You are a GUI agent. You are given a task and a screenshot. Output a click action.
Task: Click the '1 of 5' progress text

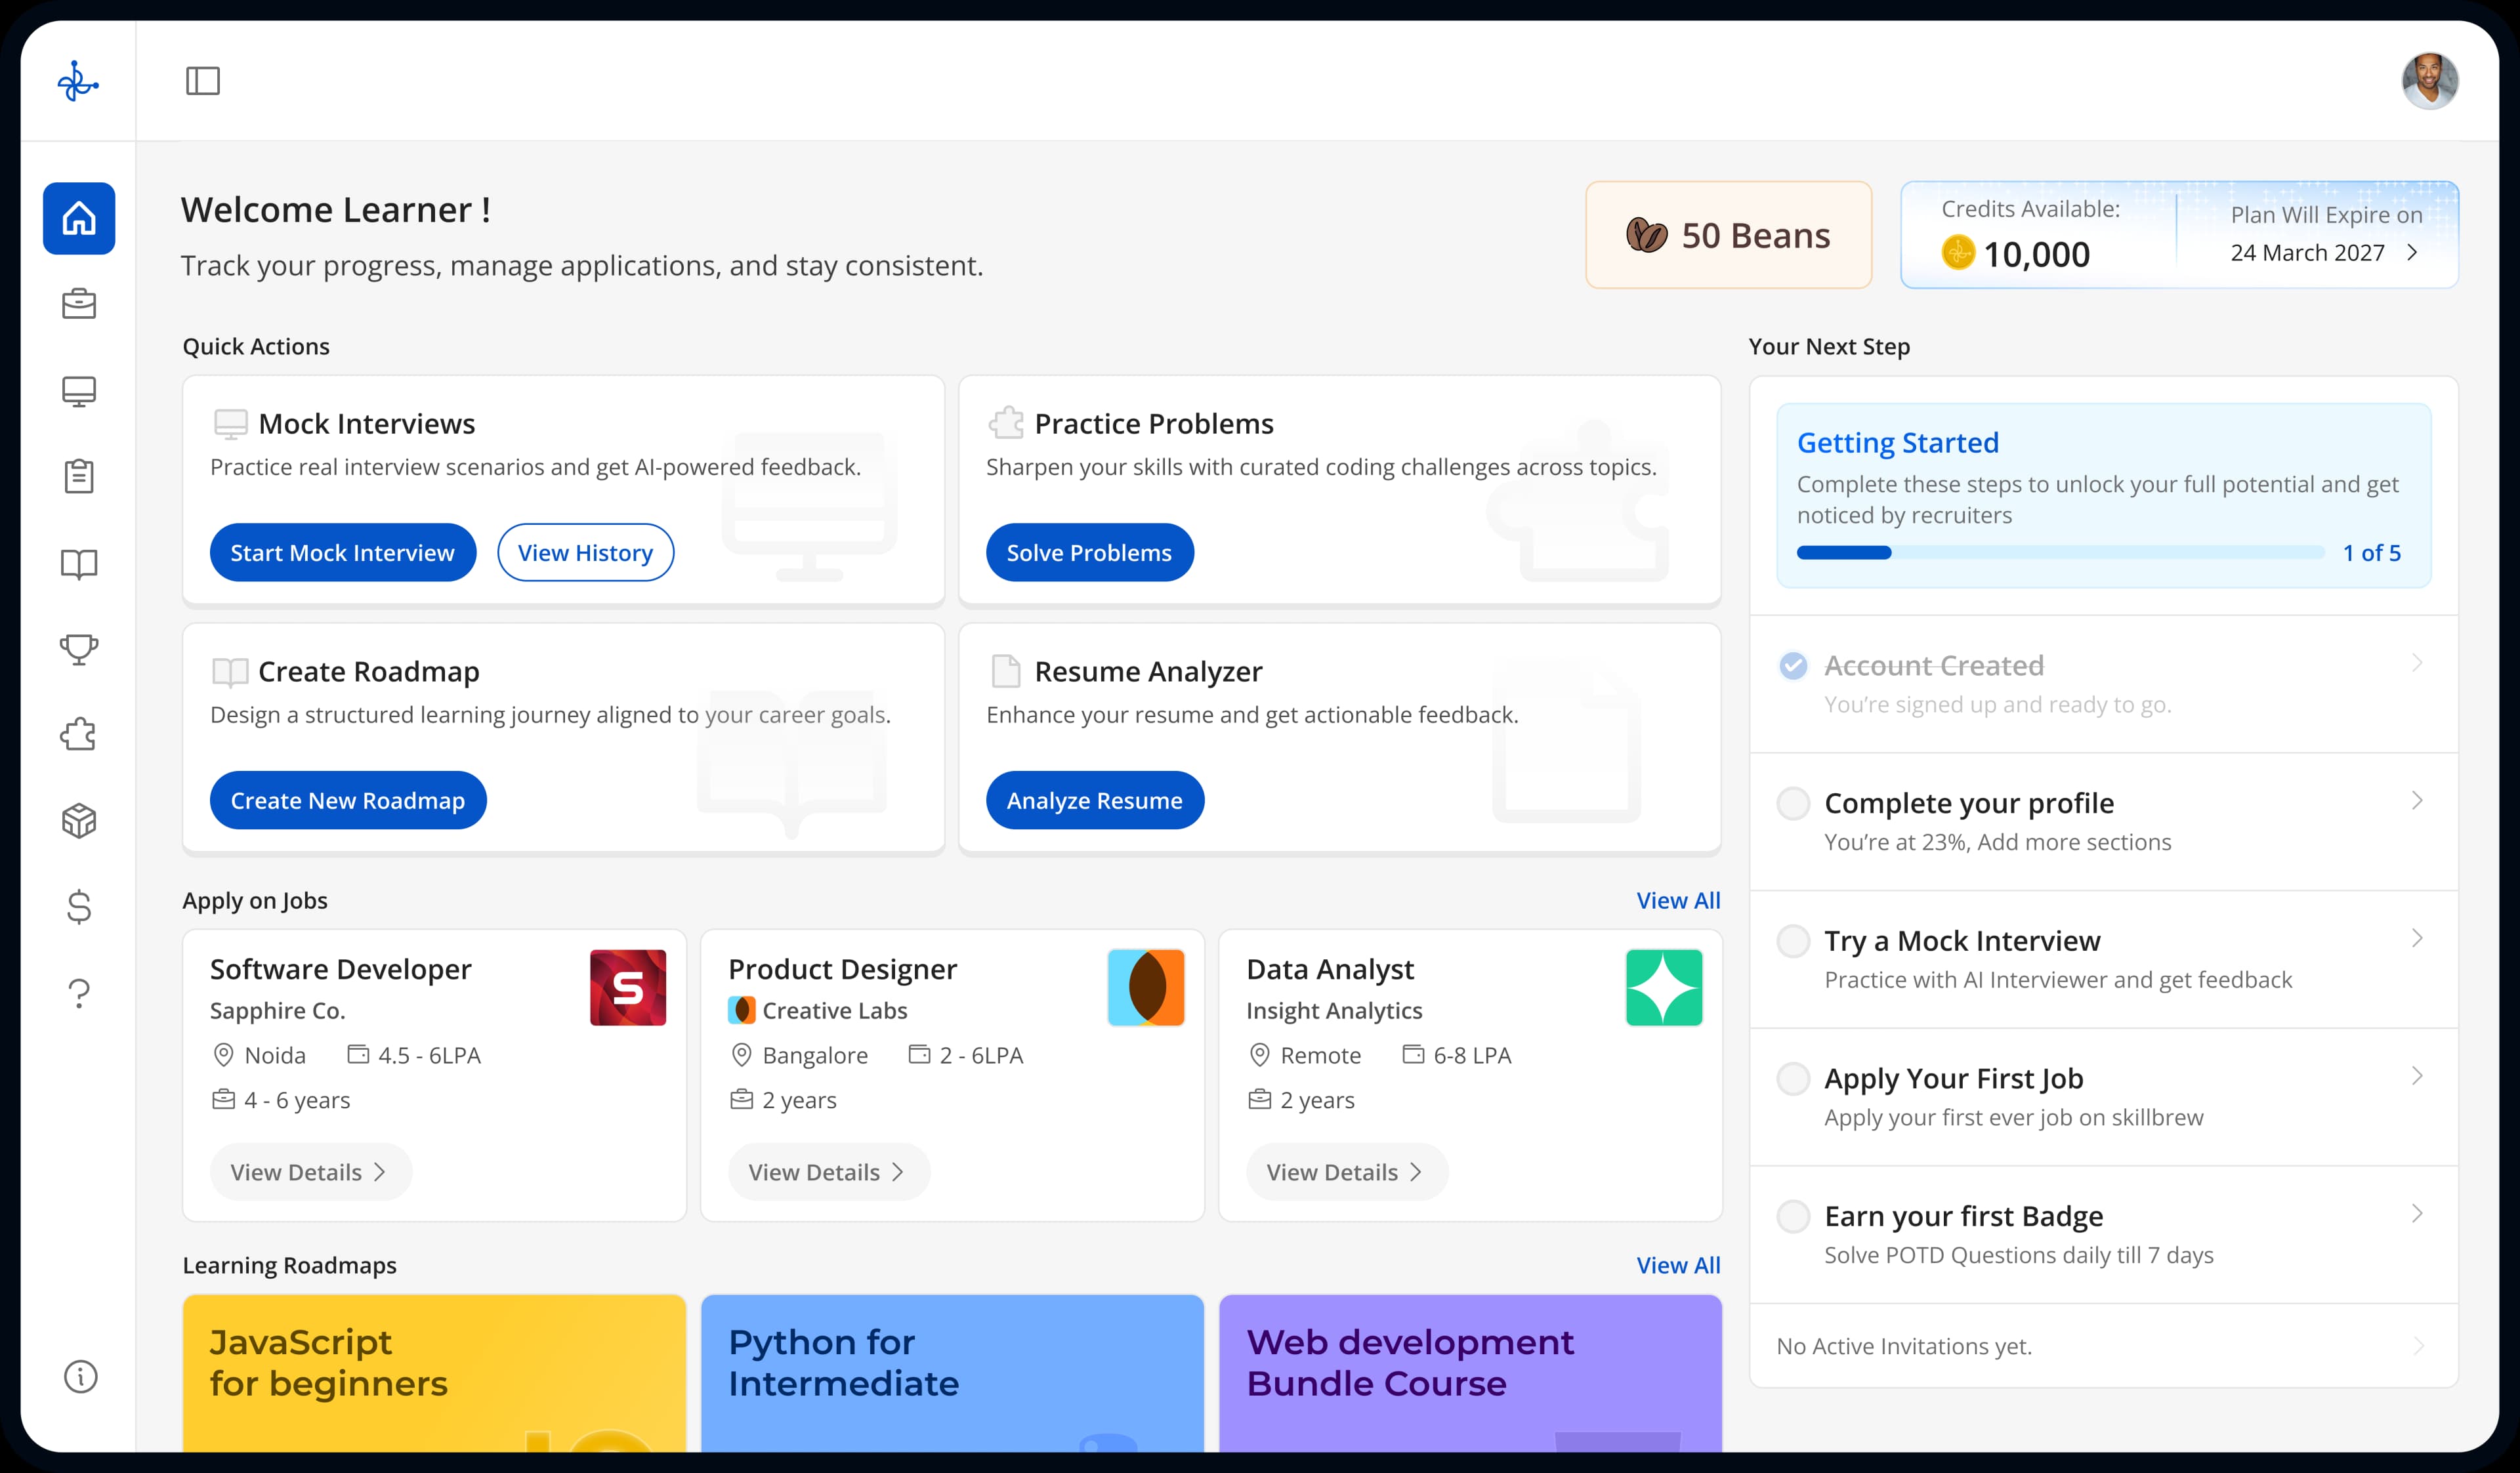[2371, 552]
